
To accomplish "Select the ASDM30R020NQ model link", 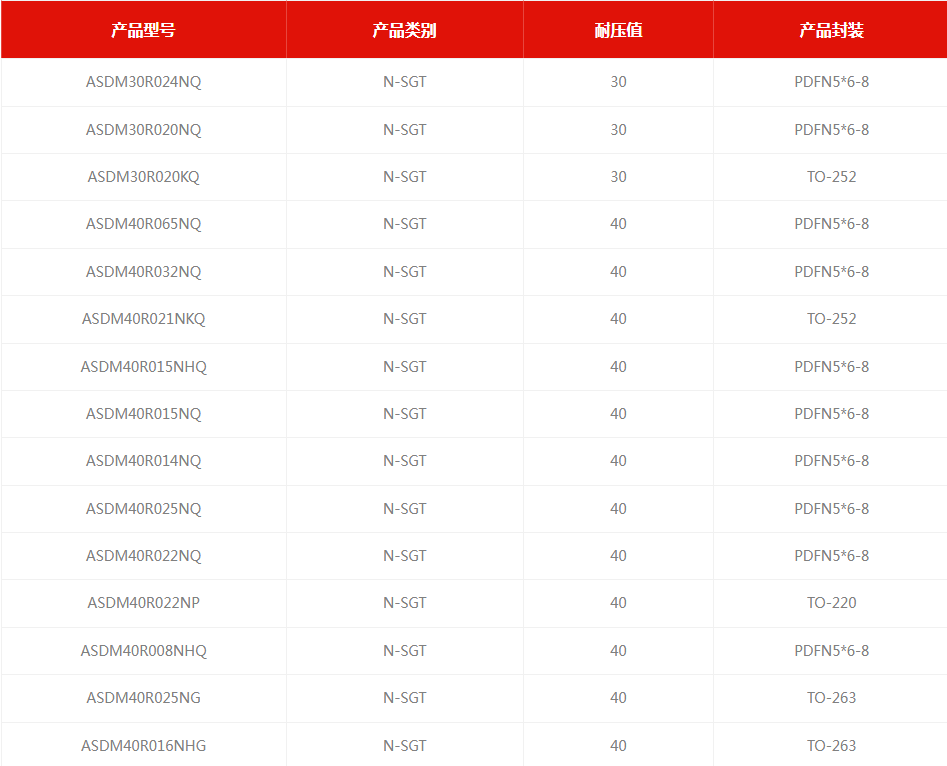I will (x=143, y=130).
